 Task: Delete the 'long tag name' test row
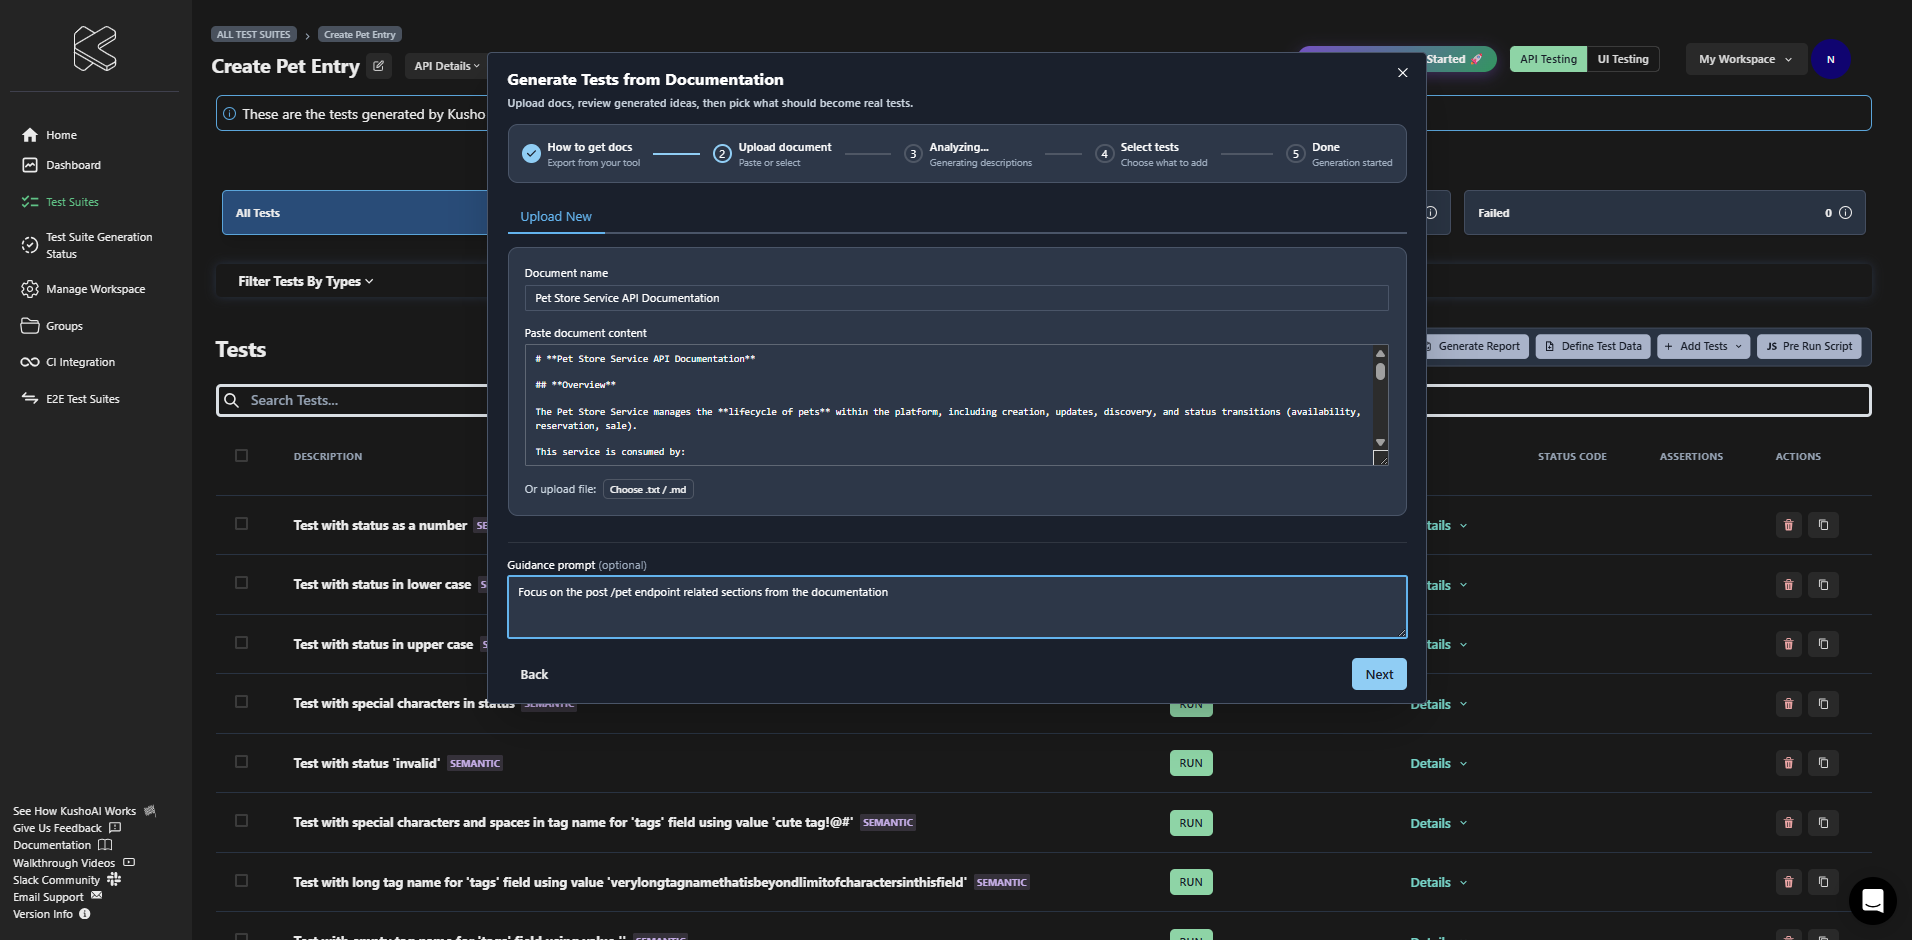click(x=1788, y=882)
